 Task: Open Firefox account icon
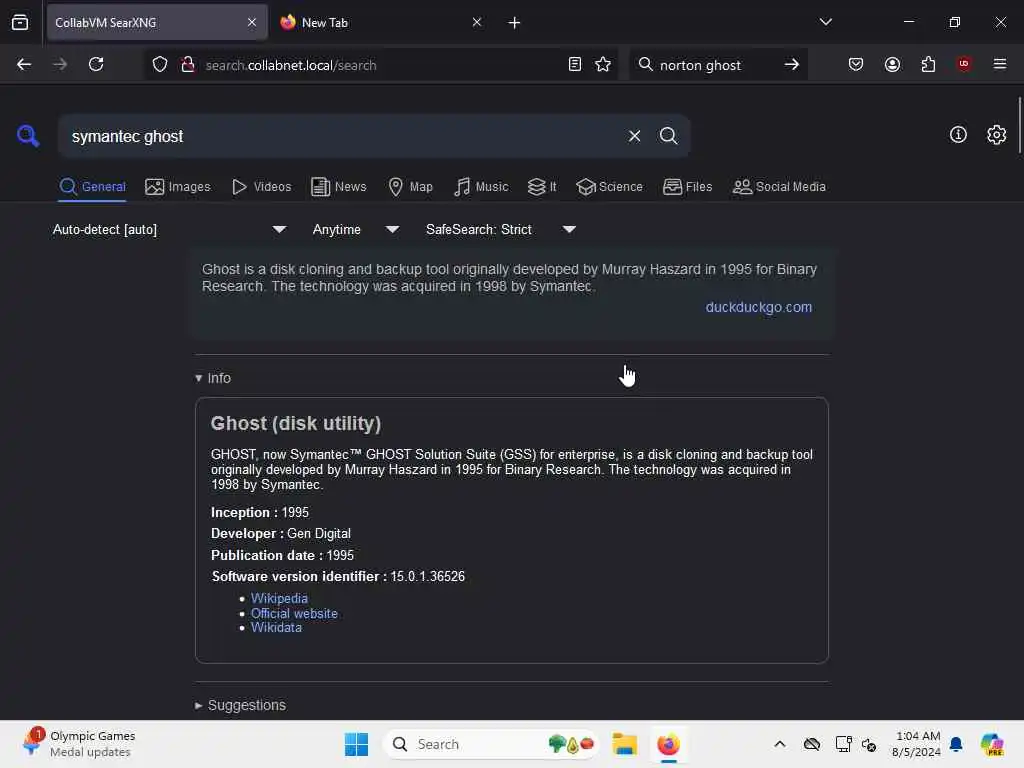click(892, 64)
